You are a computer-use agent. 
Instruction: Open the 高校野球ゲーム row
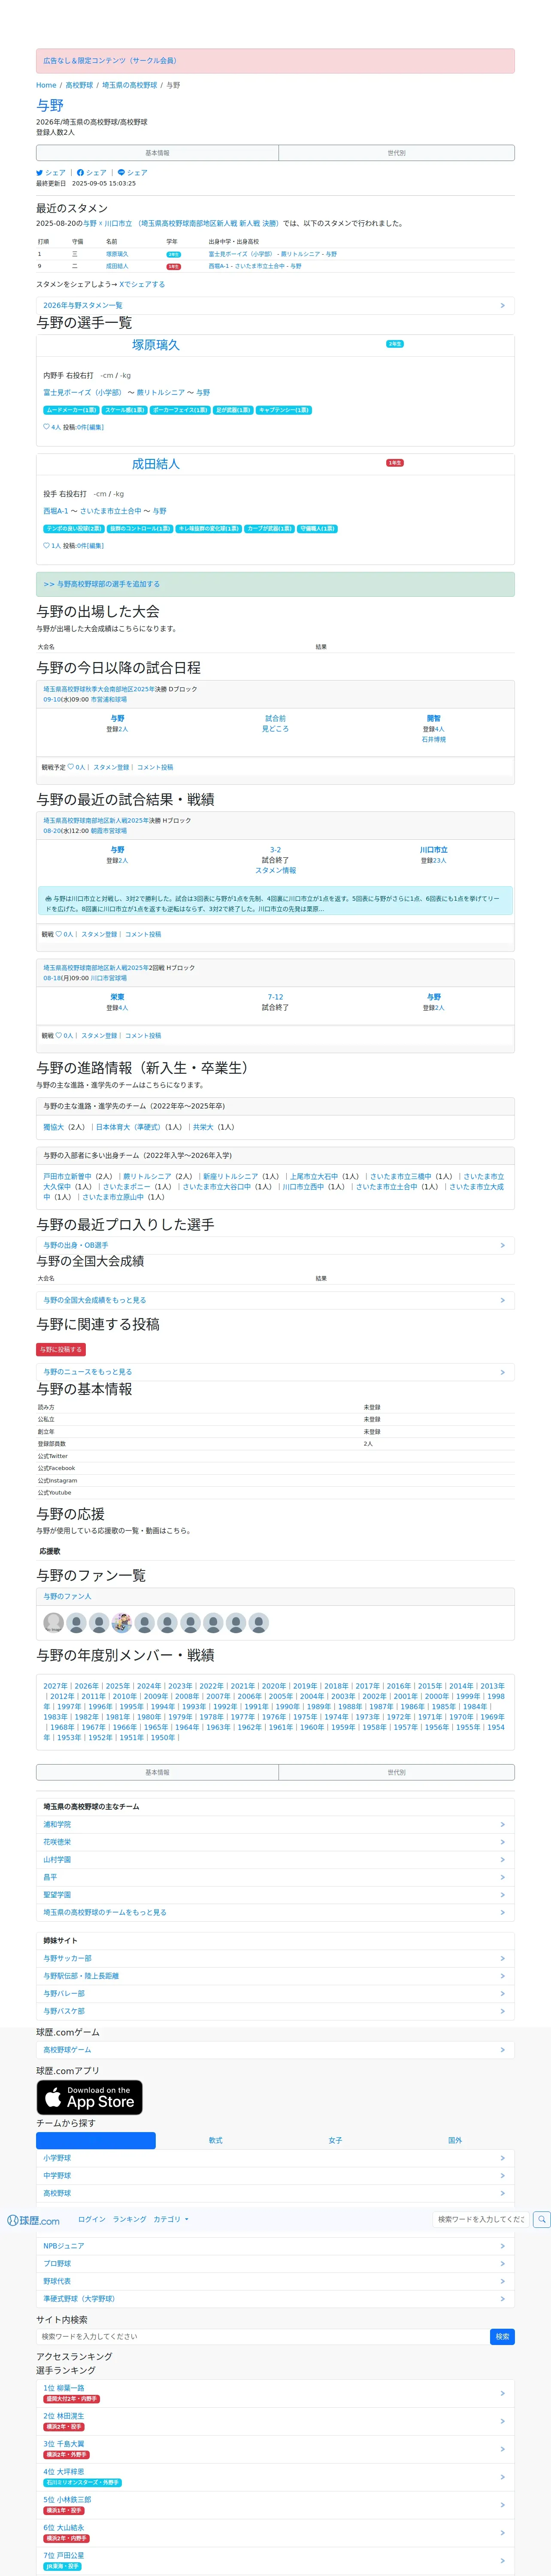[275, 2050]
